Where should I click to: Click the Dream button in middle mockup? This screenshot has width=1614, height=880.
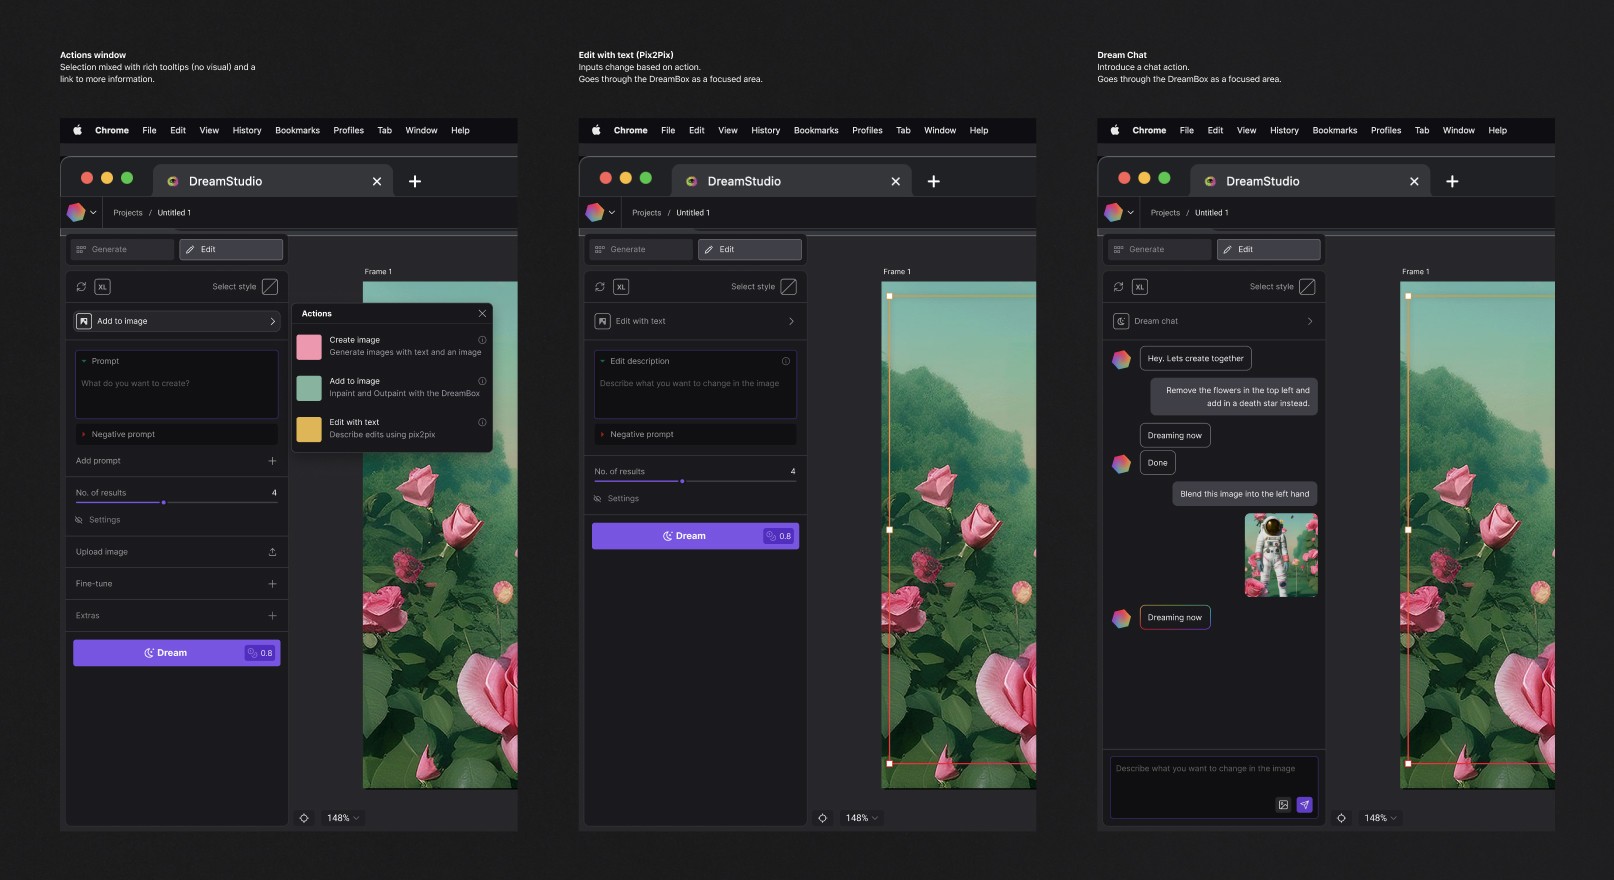click(695, 536)
